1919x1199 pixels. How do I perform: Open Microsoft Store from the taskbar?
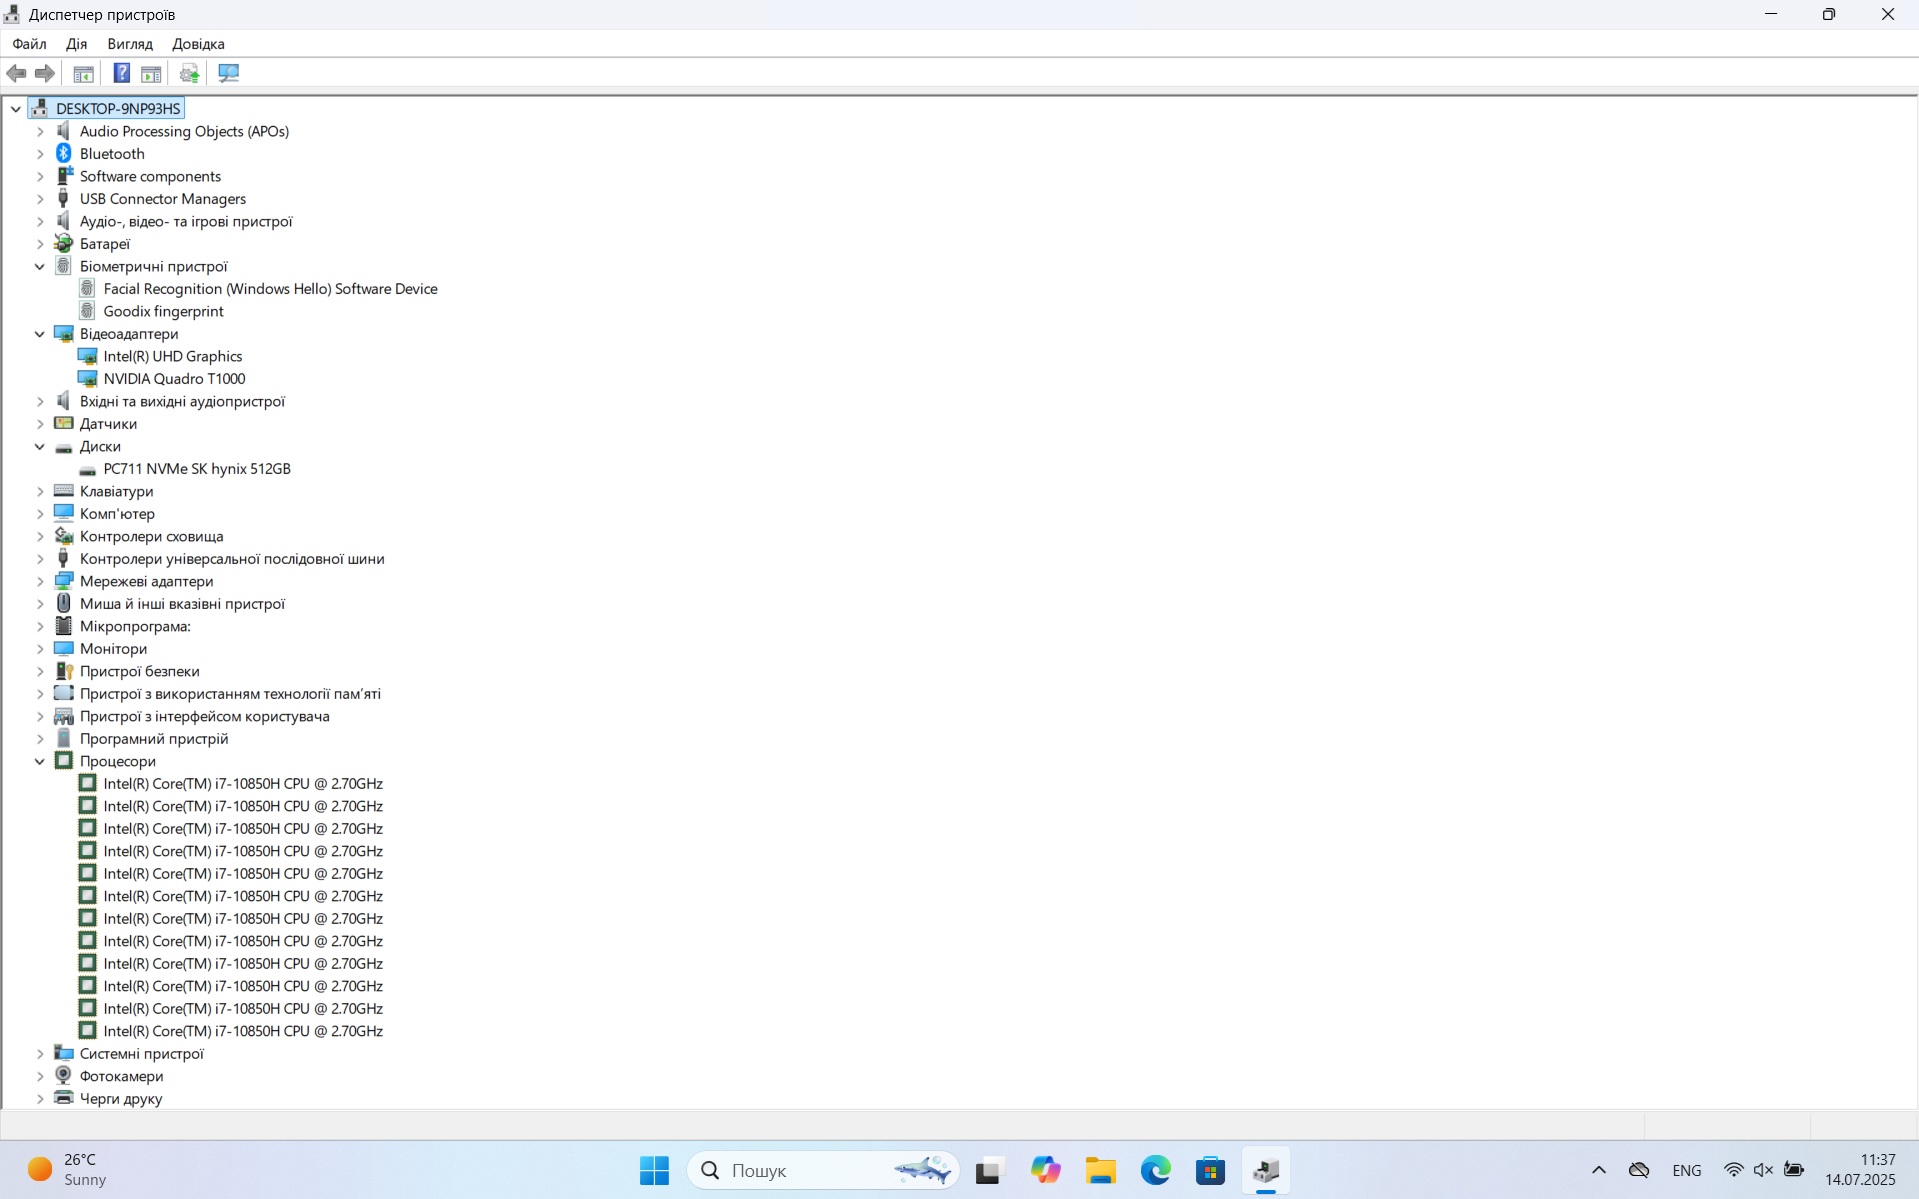coord(1210,1170)
